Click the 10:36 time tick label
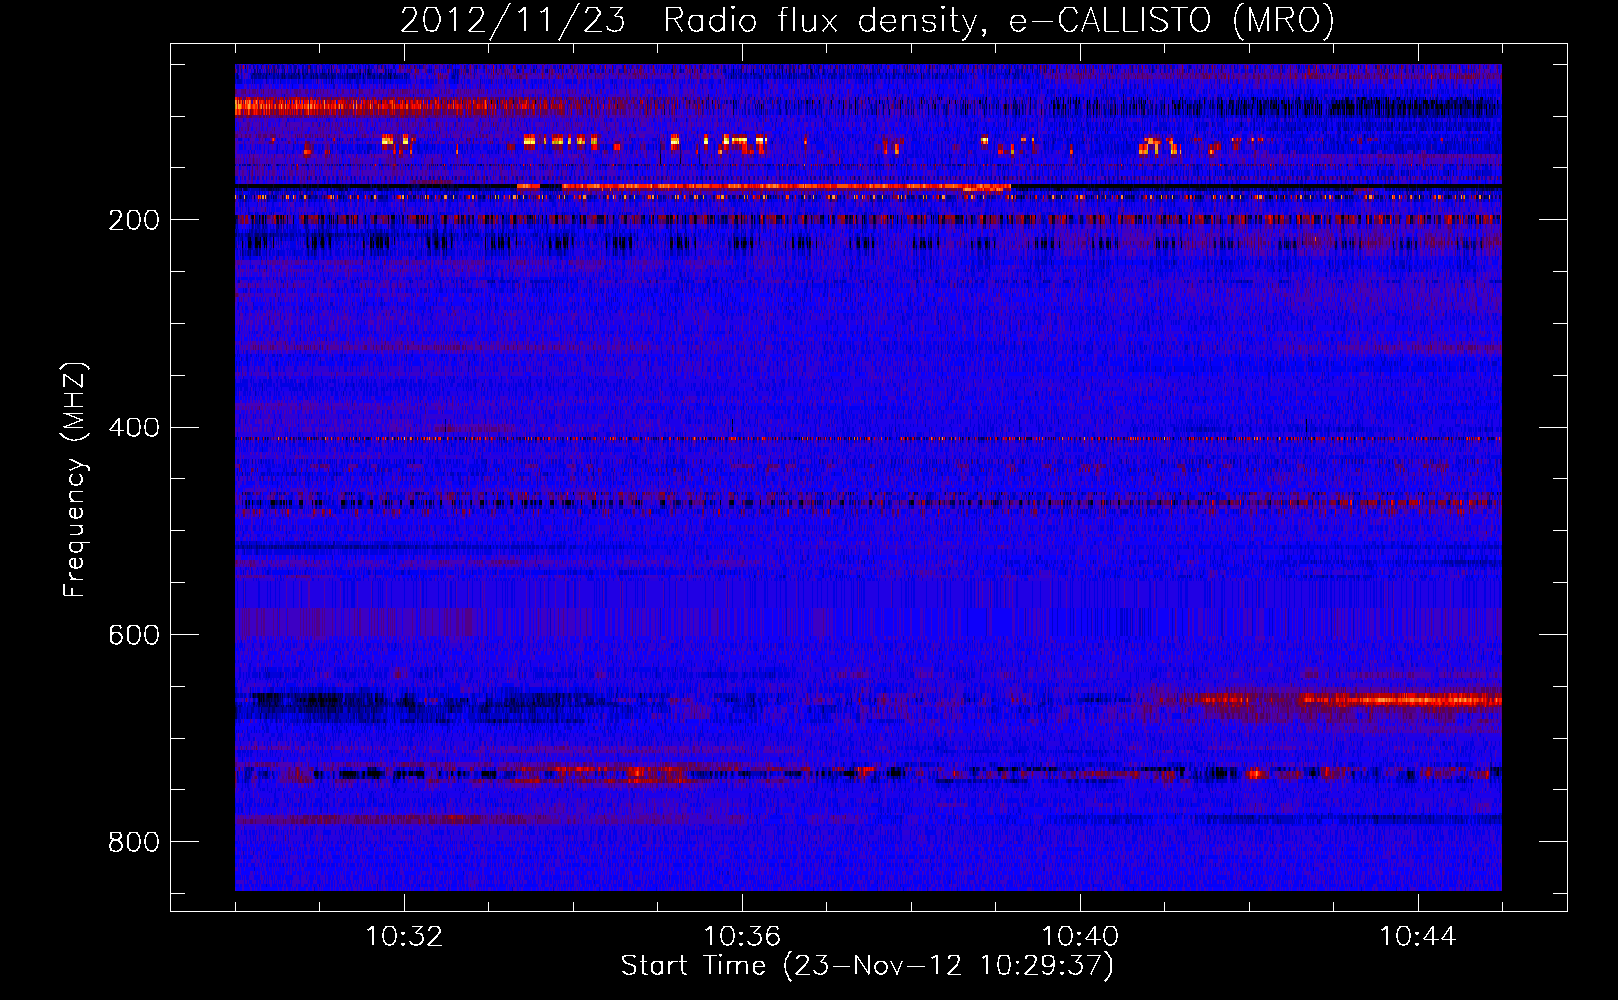Viewport: 1618px width, 1000px height. click(x=742, y=937)
